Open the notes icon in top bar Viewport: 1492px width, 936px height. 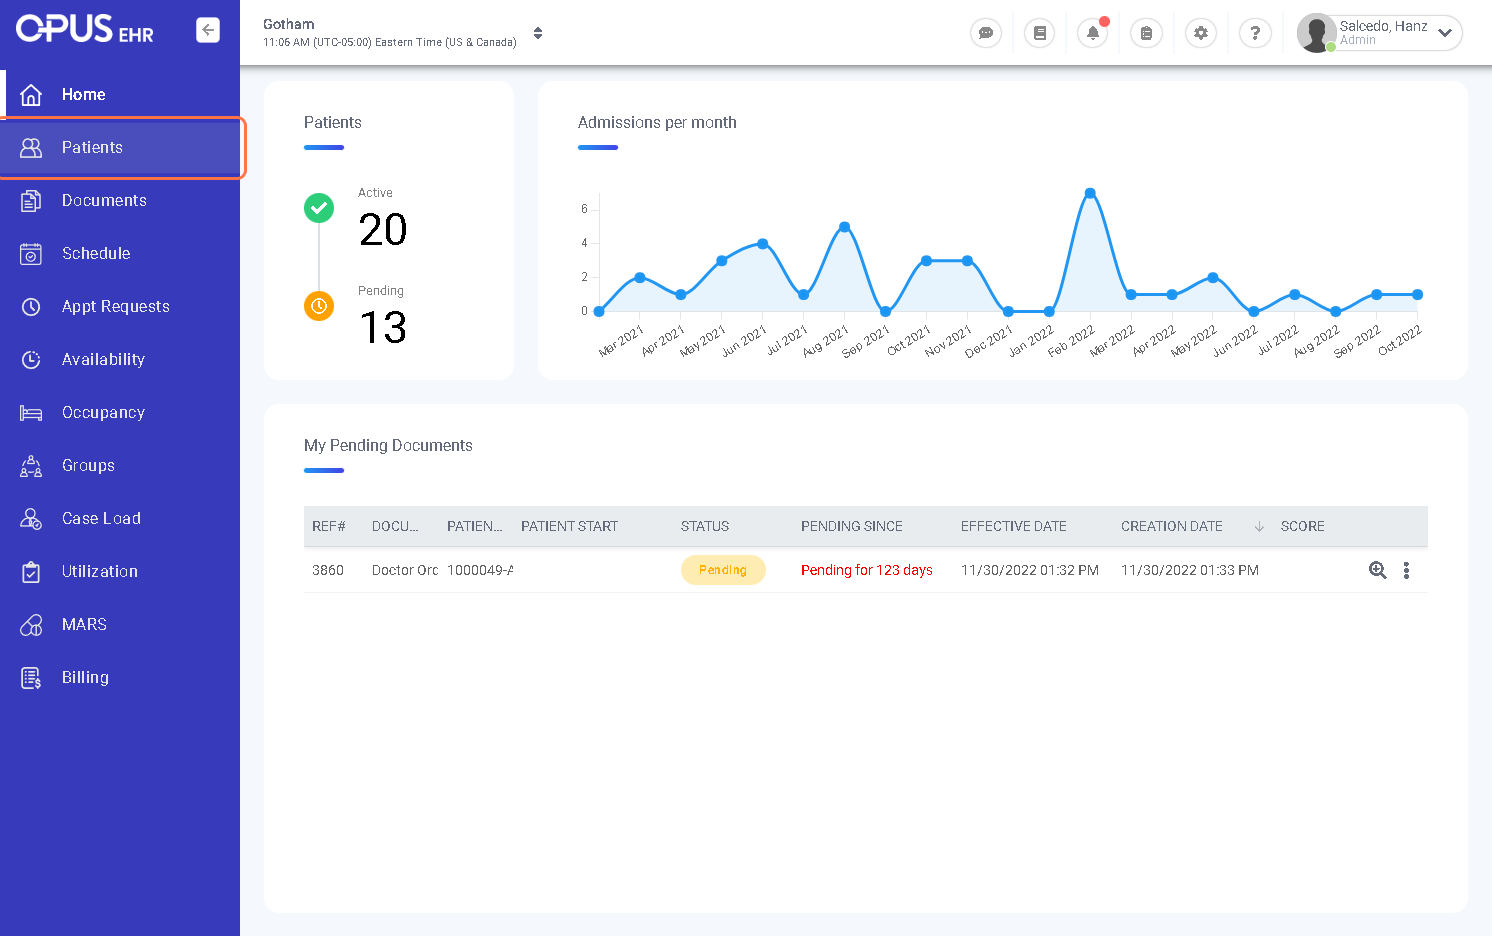1040,33
